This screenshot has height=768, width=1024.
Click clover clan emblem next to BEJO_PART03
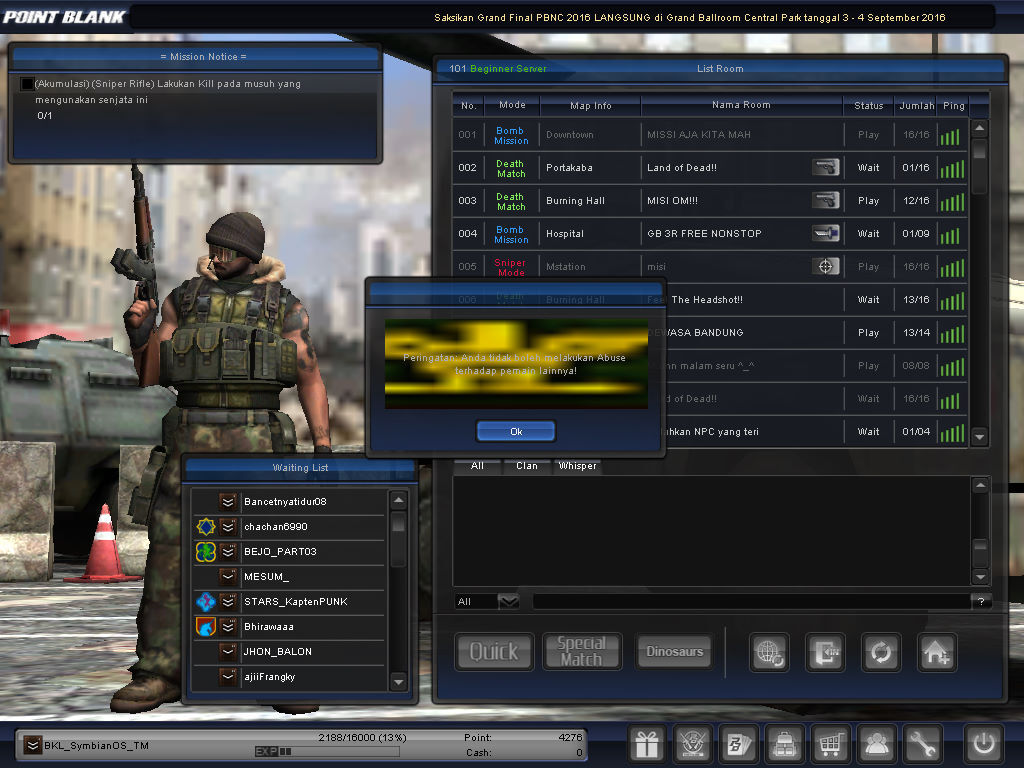(x=206, y=551)
